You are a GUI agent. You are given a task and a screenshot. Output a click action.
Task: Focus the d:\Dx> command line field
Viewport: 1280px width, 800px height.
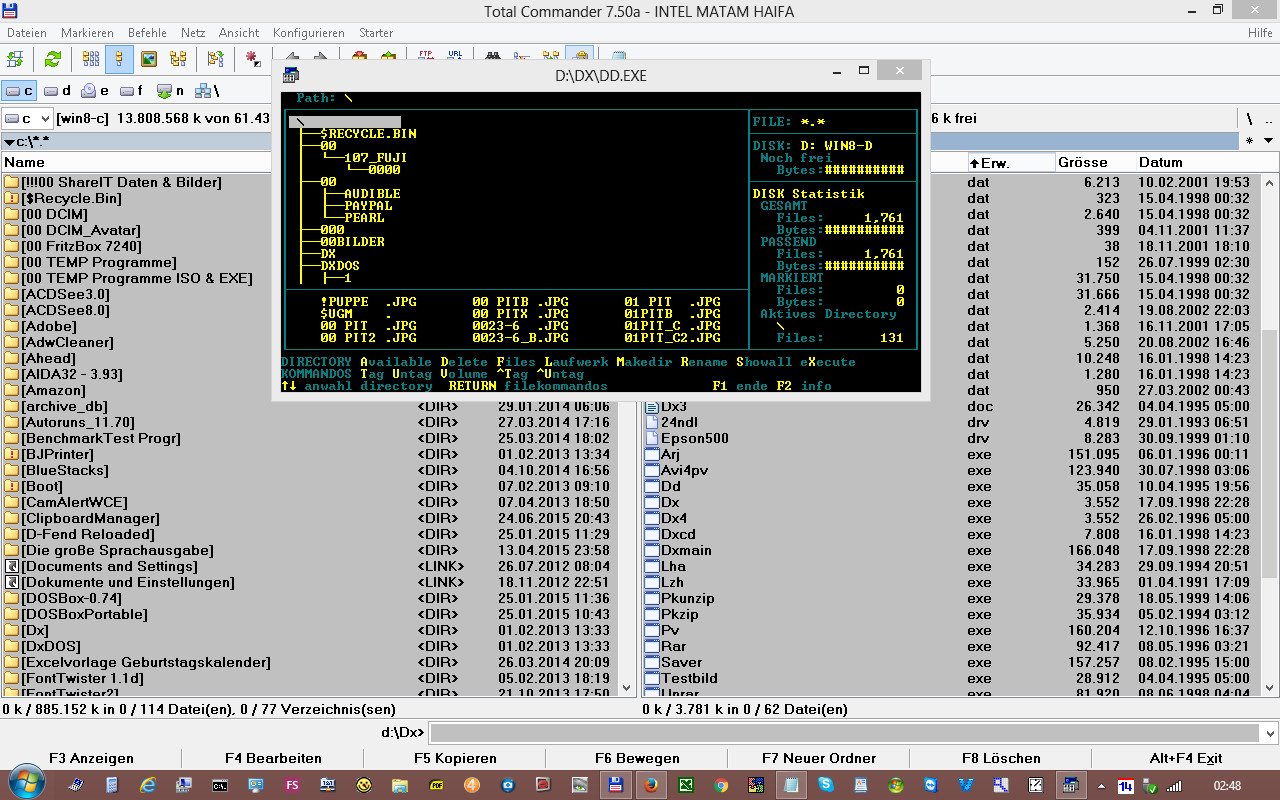tap(845, 732)
